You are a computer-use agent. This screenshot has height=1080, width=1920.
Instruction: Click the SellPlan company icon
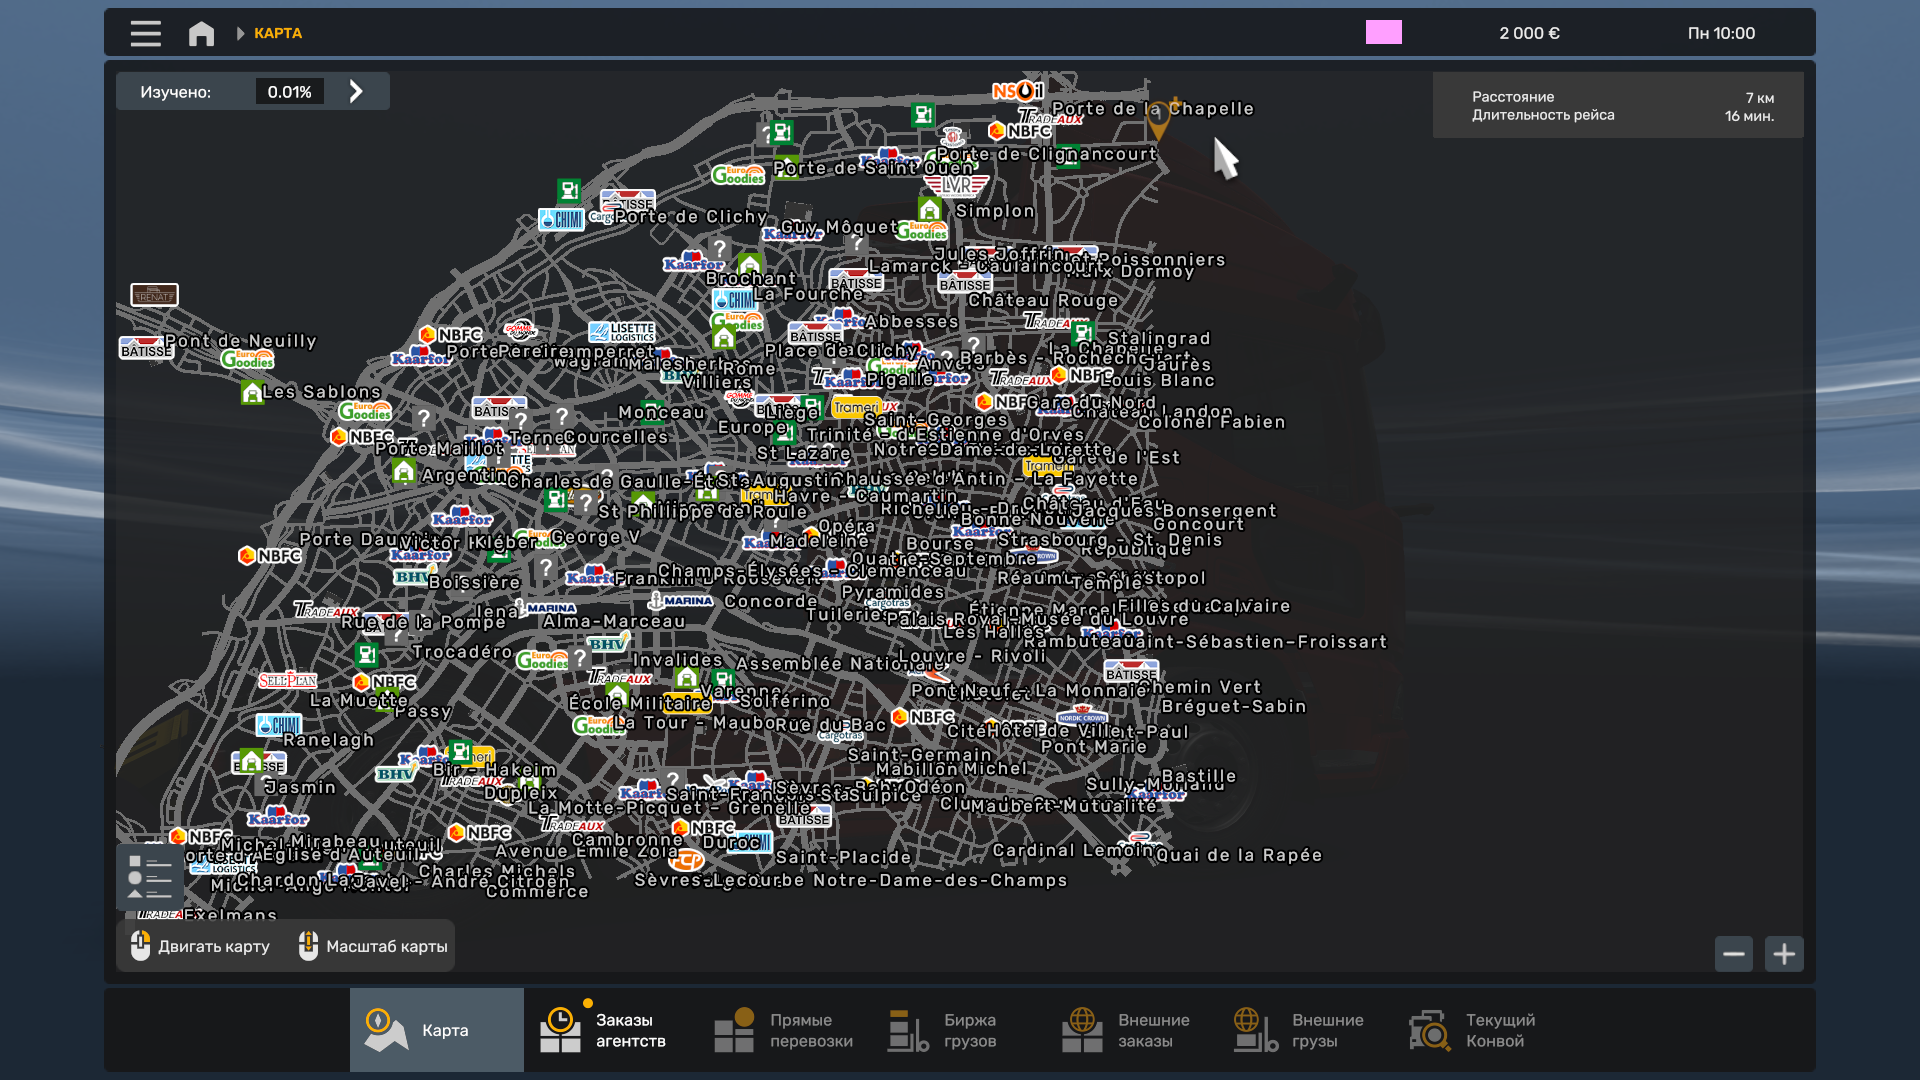287,680
